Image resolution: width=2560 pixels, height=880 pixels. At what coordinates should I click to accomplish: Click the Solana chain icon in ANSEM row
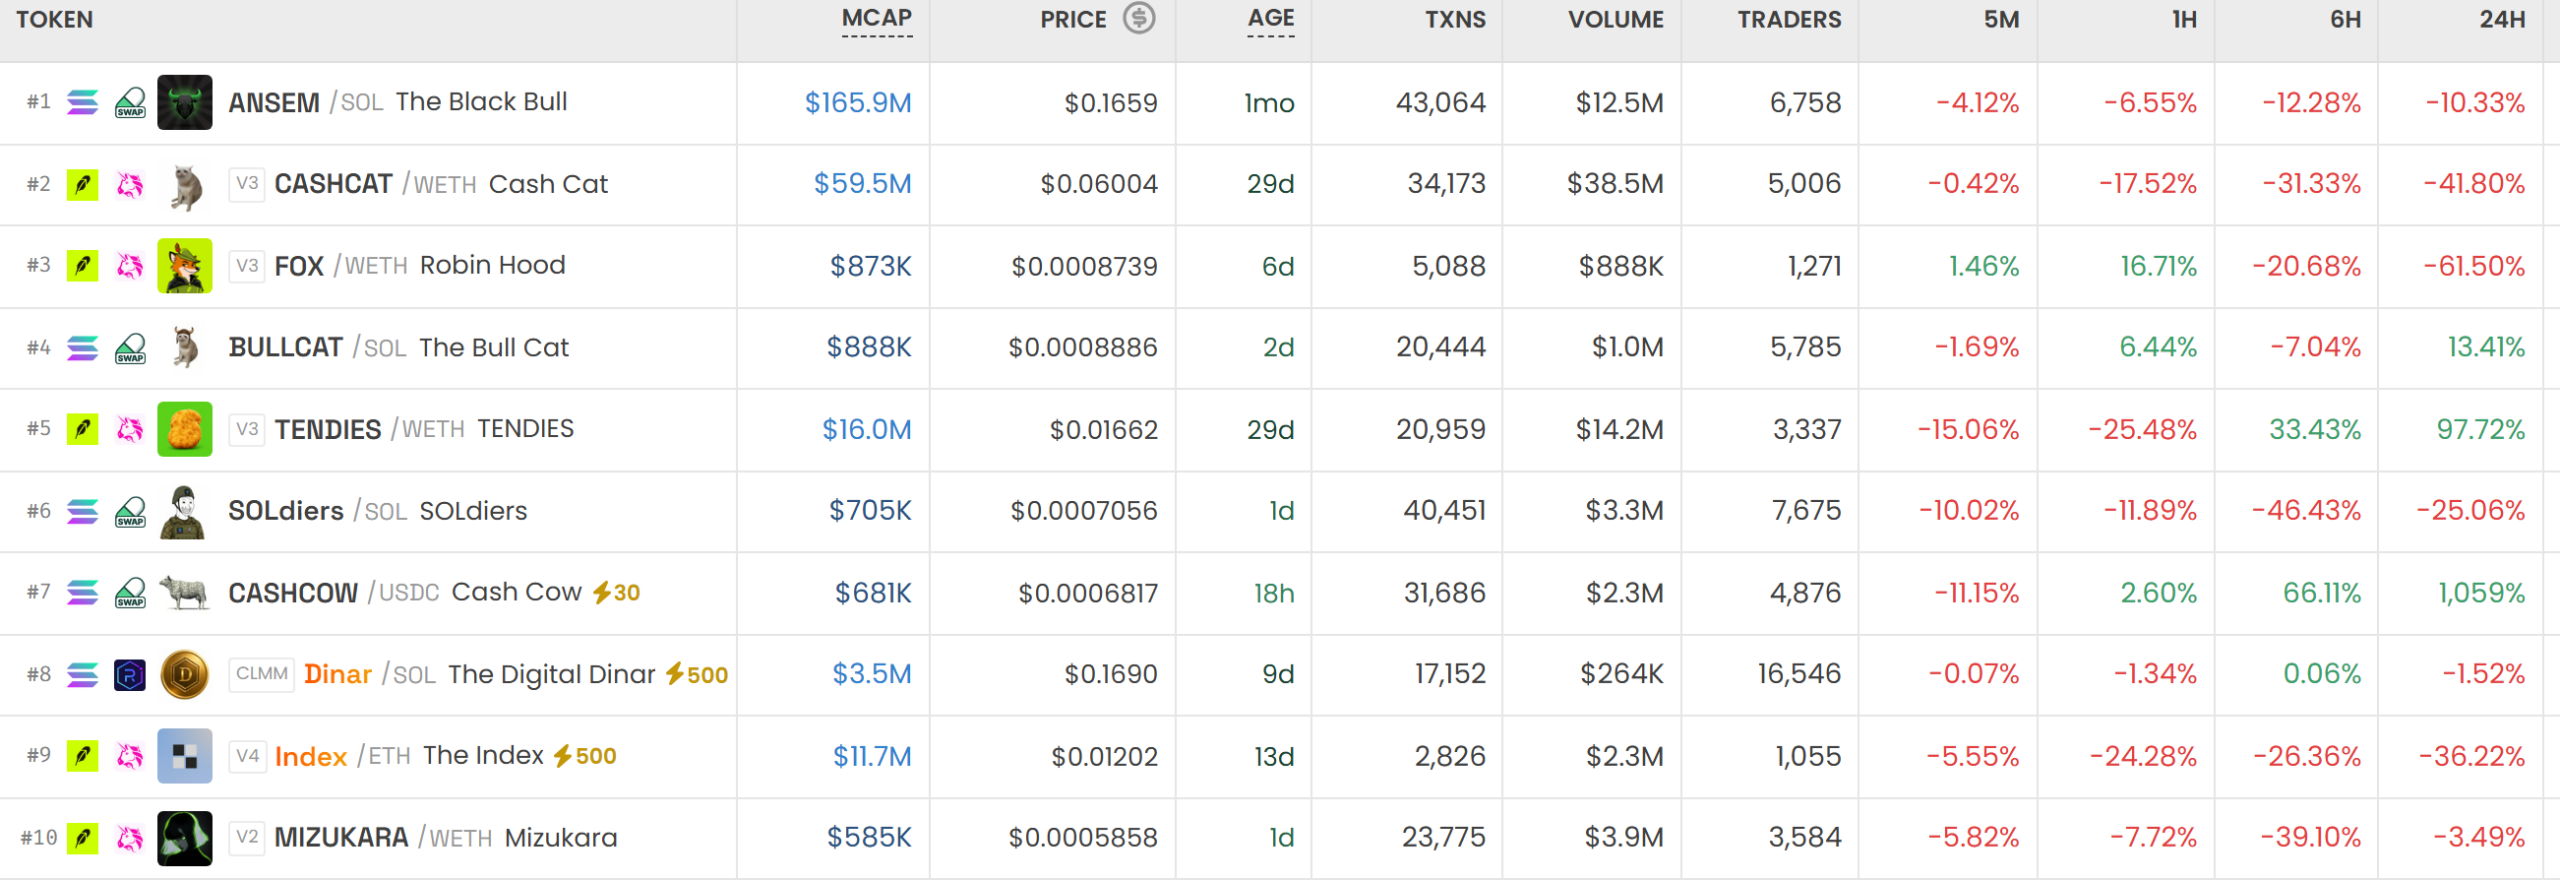point(83,102)
